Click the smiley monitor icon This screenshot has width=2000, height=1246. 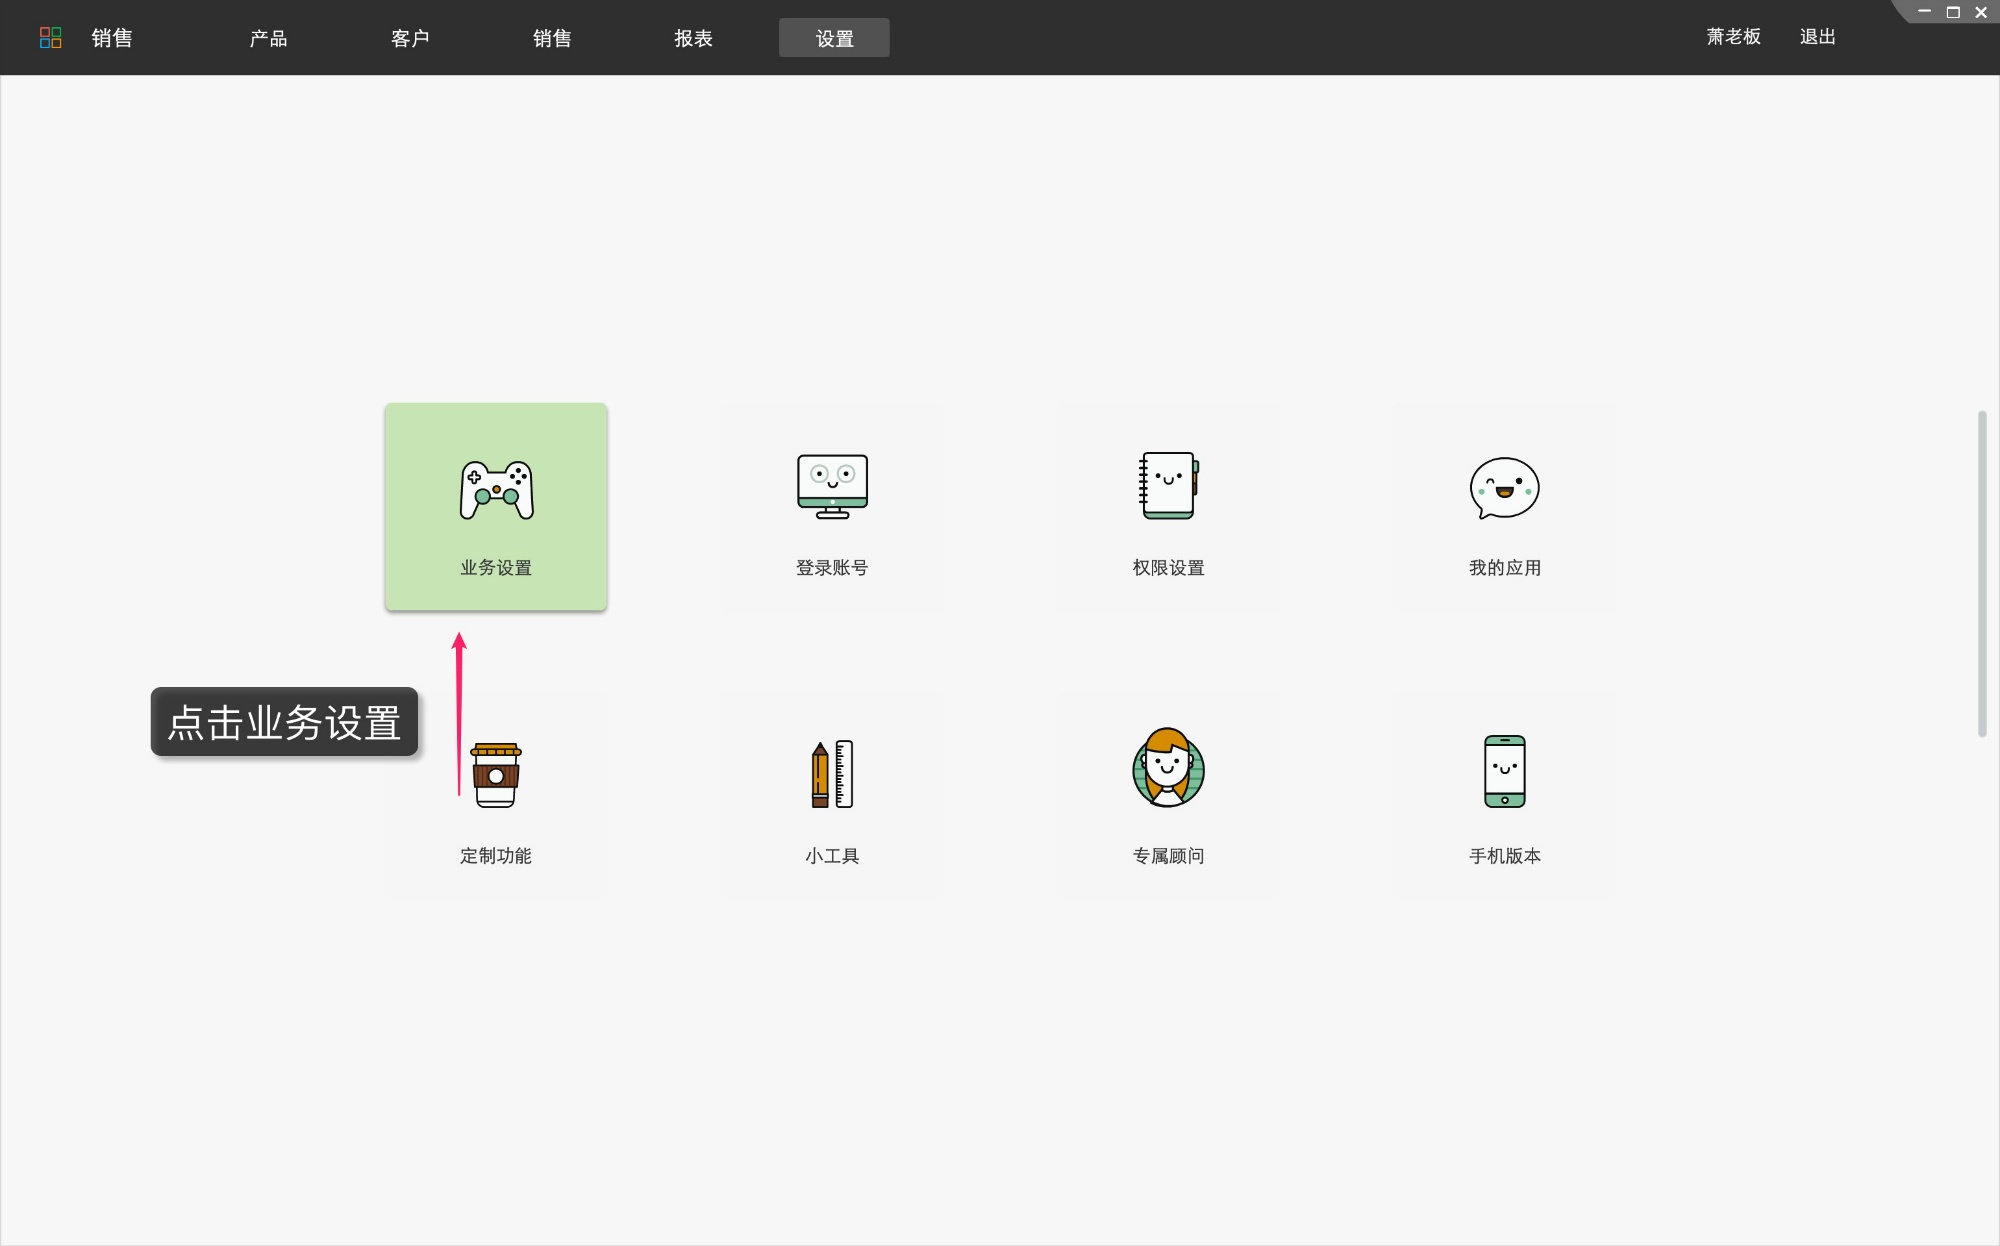(x=832, y=486)
